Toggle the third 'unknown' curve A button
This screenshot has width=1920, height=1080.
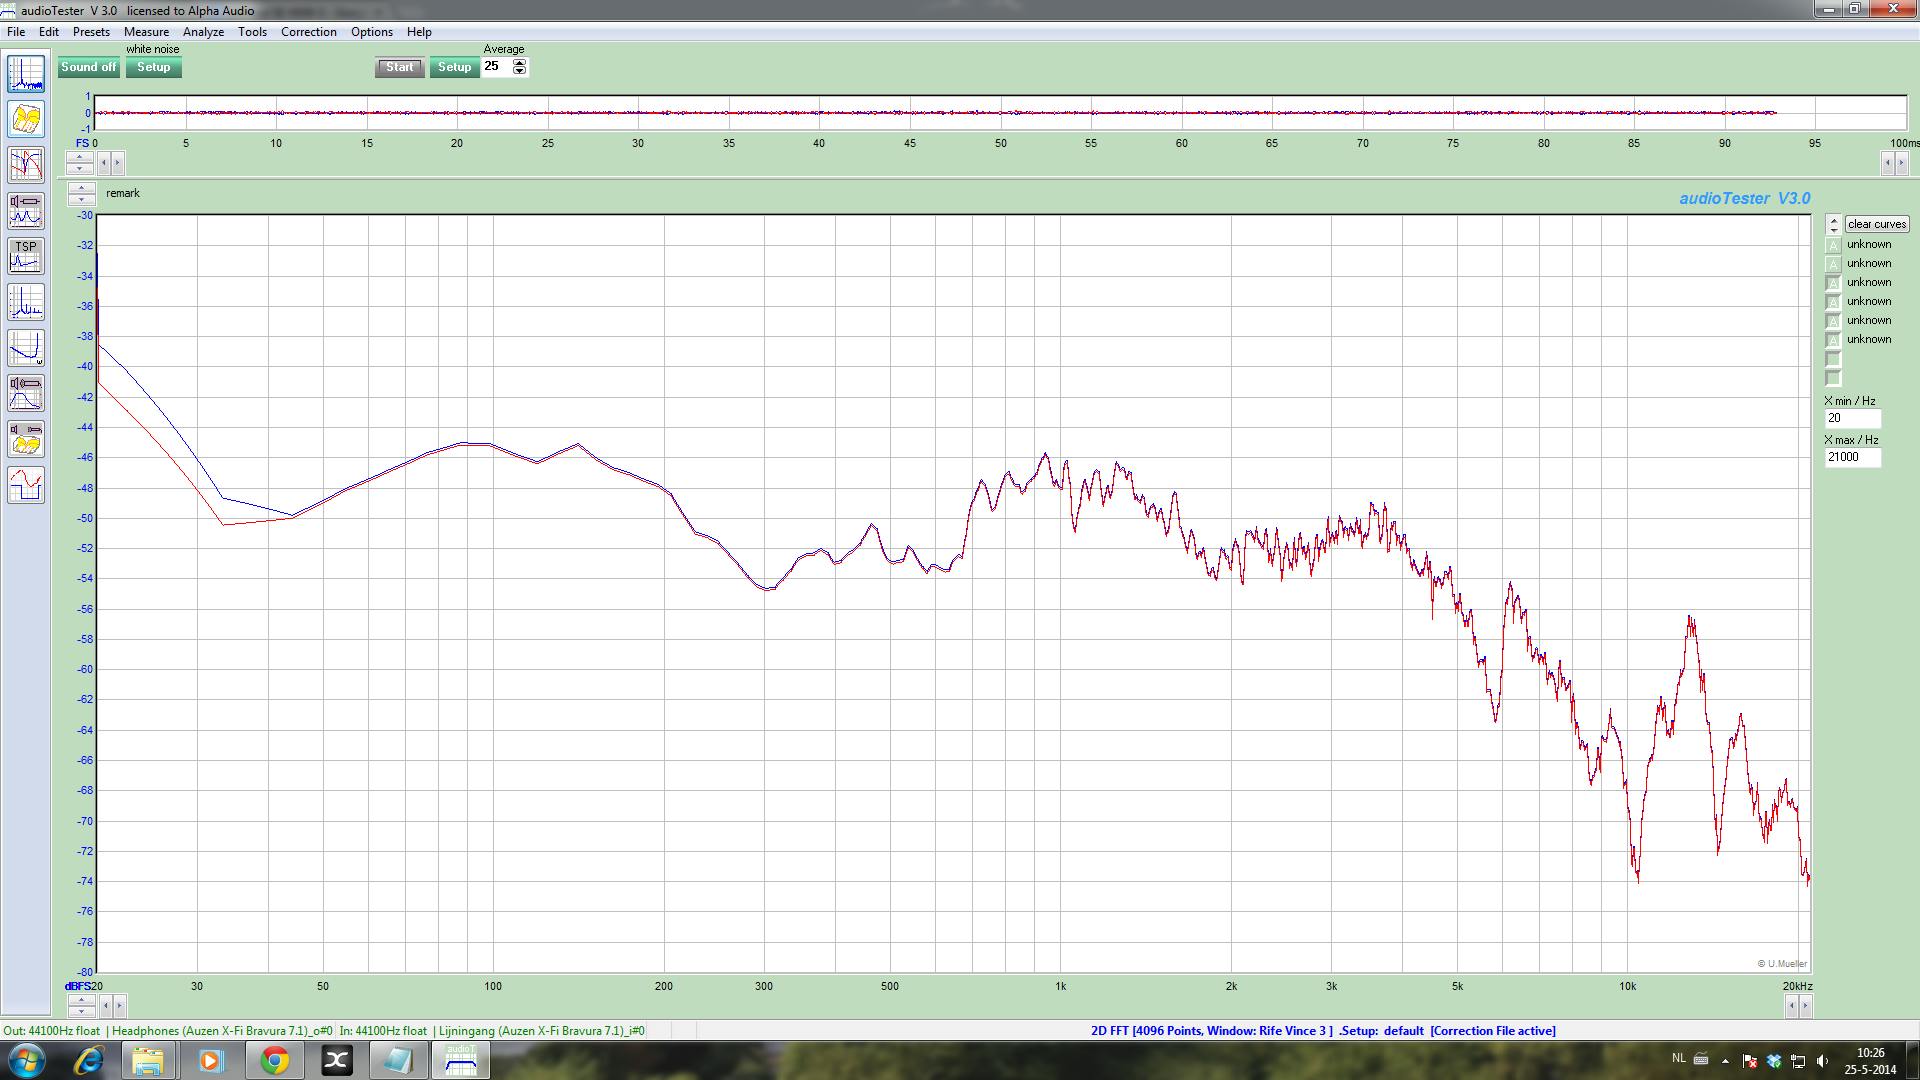(x=1833, y=283)
